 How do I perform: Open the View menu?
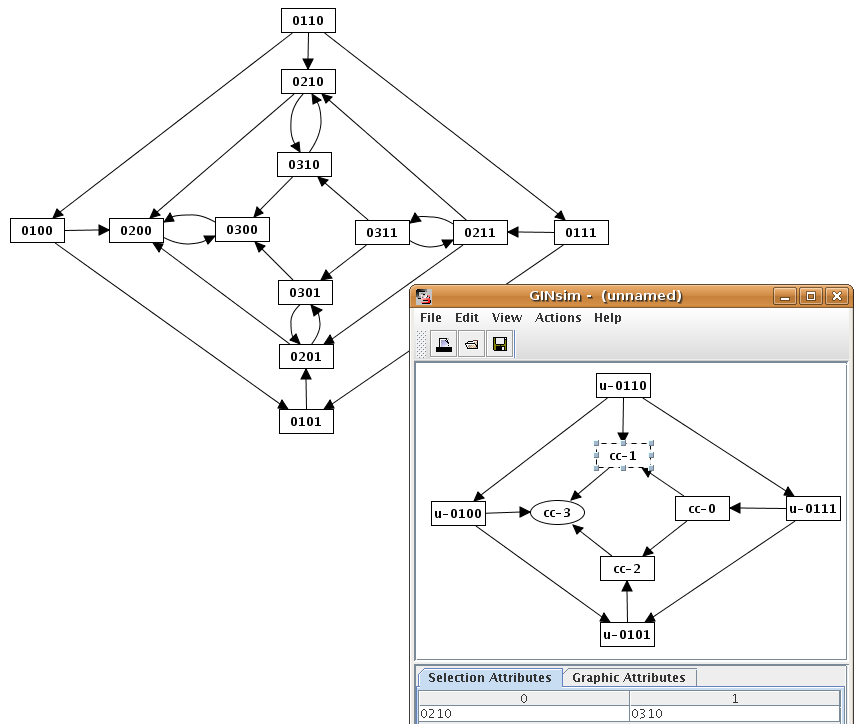tap(507, 317)
